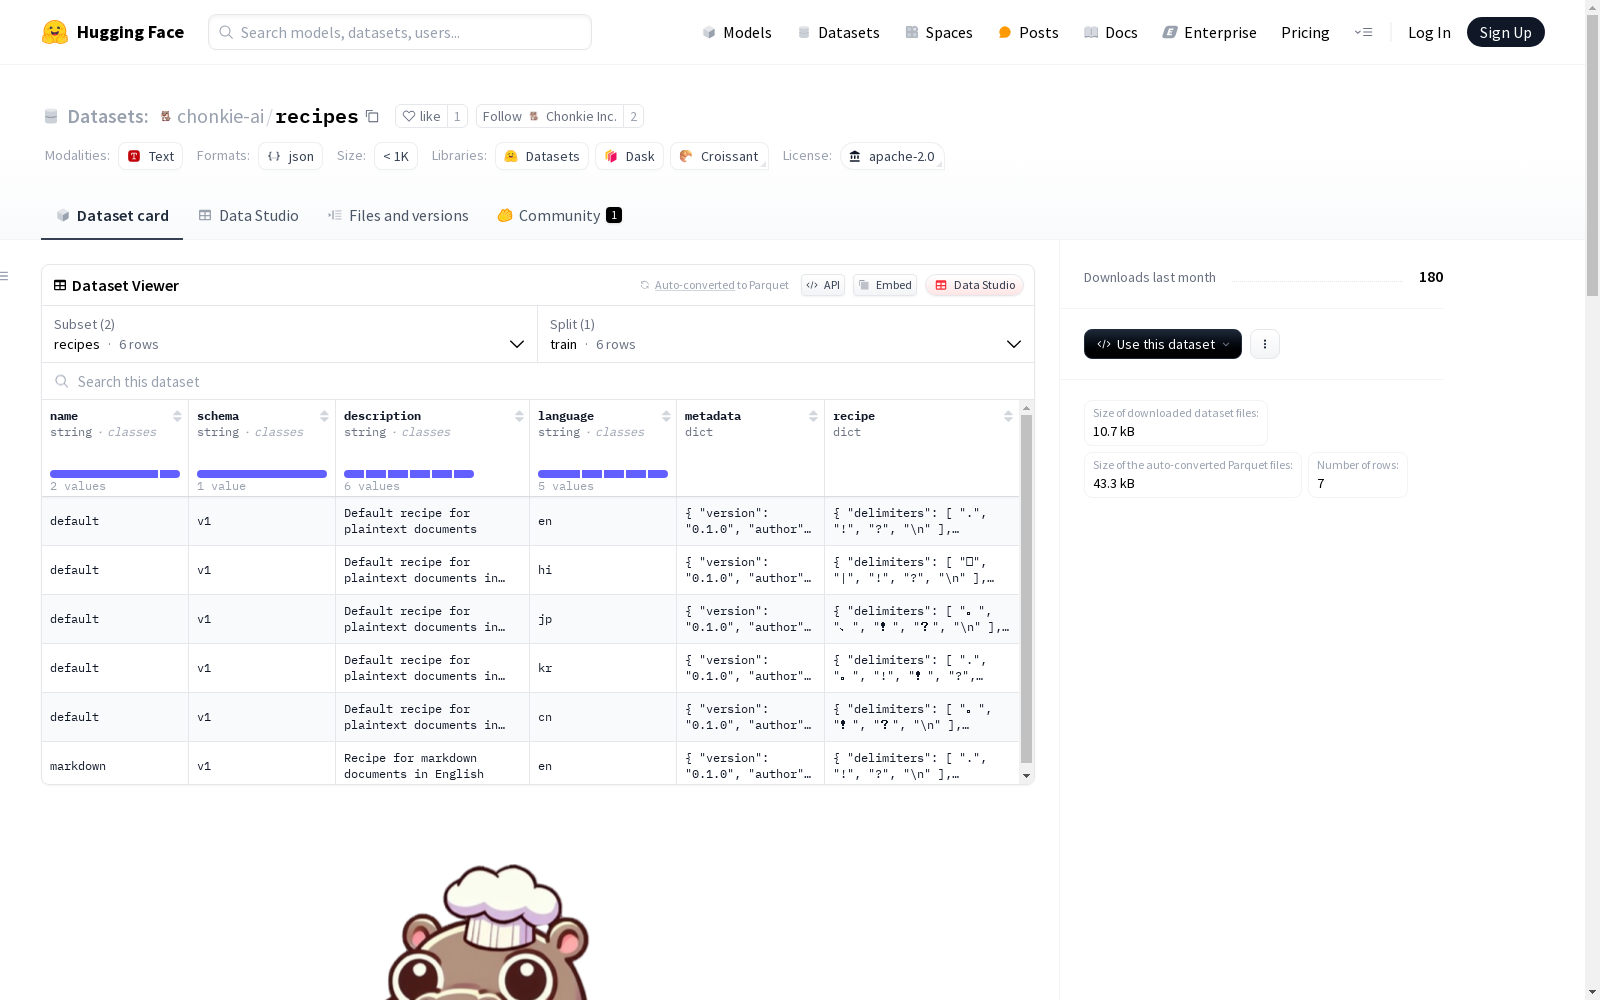Image resolution: width=1600 pixels, height=1000 pixels.
Task: Open Spaces in the top navigation
Action: [939, 32]
